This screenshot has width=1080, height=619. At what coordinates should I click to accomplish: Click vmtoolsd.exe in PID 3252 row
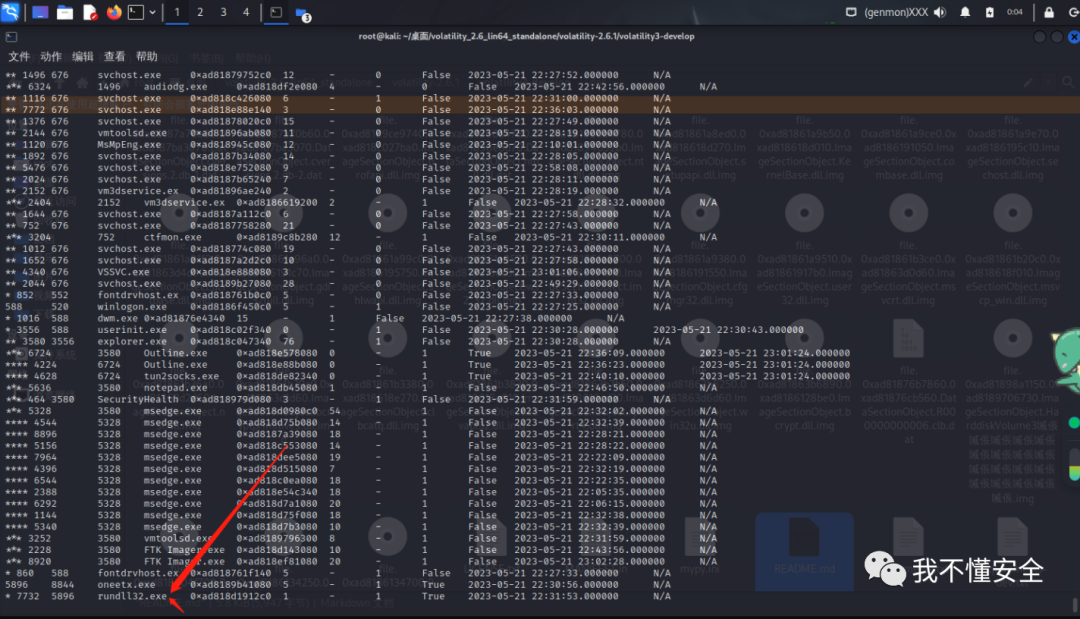[178, 538]
